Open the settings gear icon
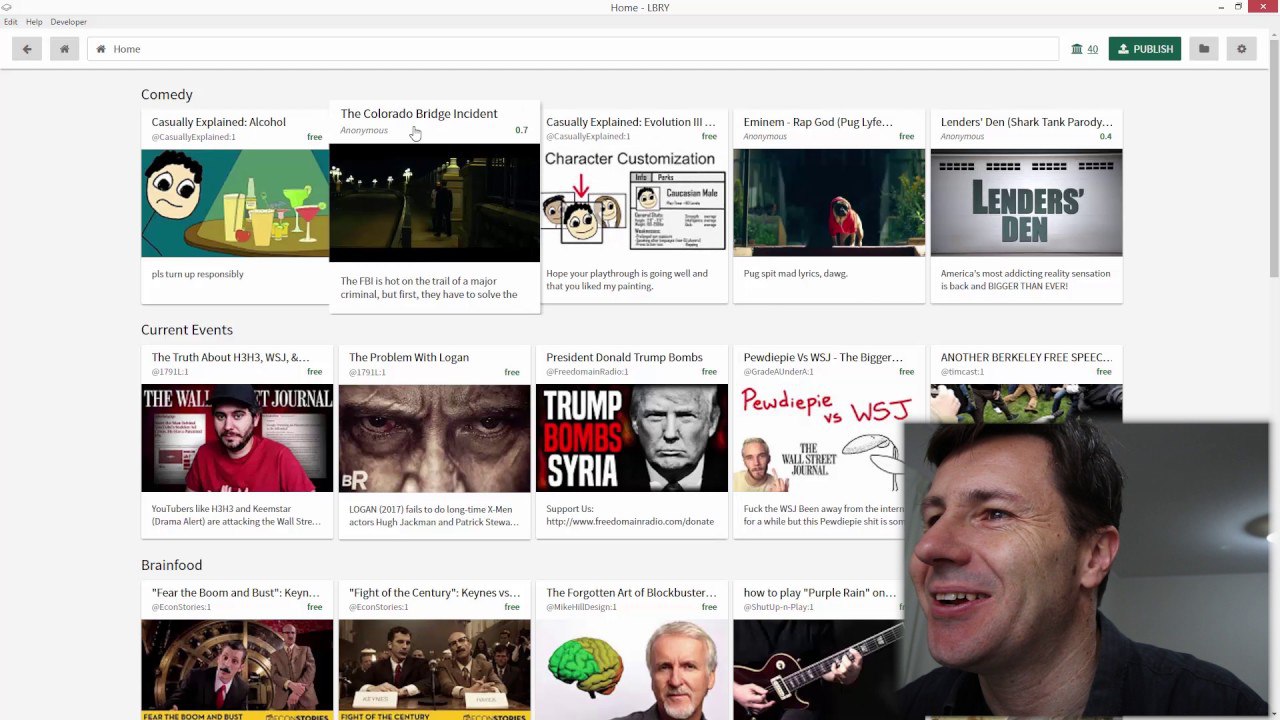Viewport: 1280px width, 720px height. coord(1241,49)
